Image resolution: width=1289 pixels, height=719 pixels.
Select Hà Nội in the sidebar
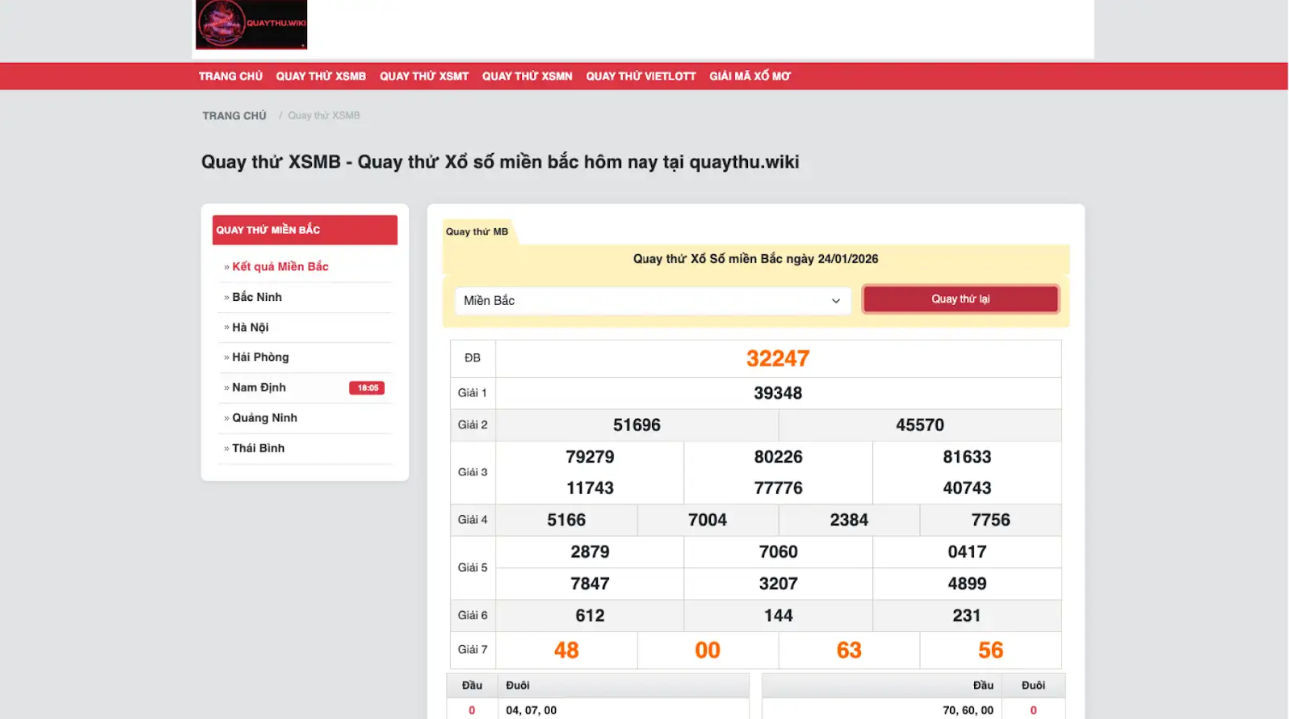[250, 327]
